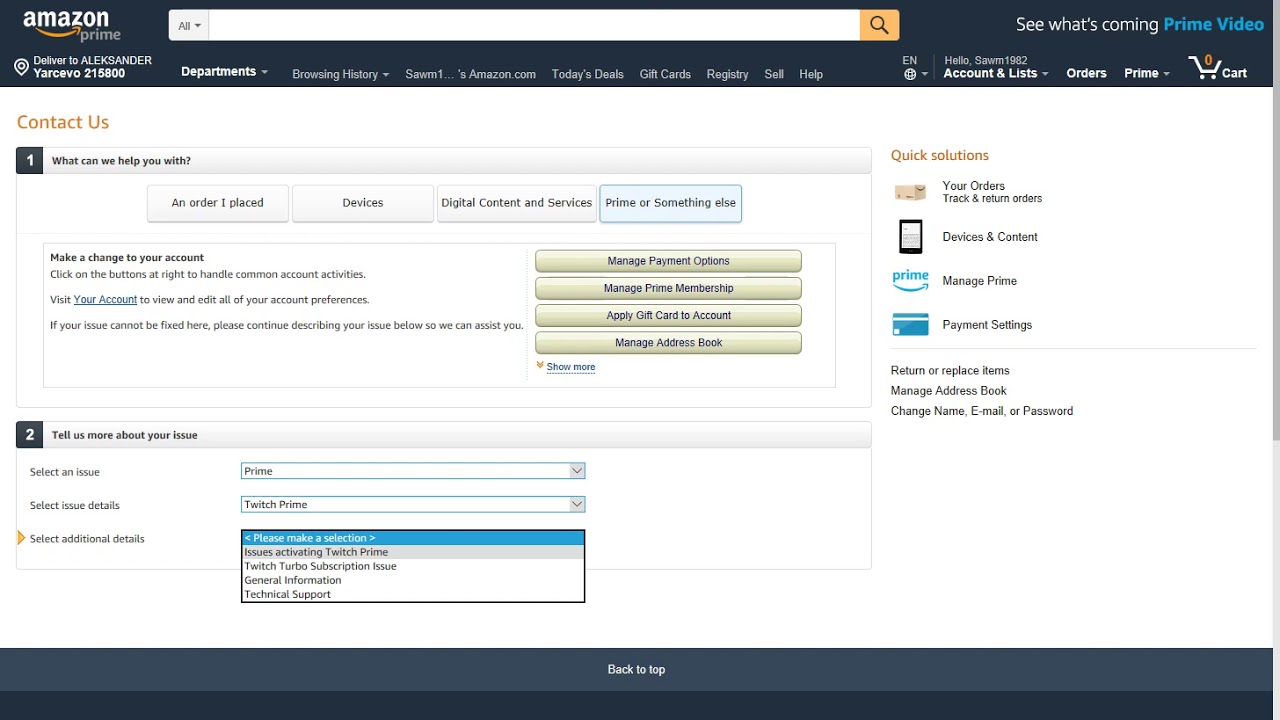Viewport: 1280px width, 720px height.
Task: Click the Manage Address Book button
Action: point(668,342)
